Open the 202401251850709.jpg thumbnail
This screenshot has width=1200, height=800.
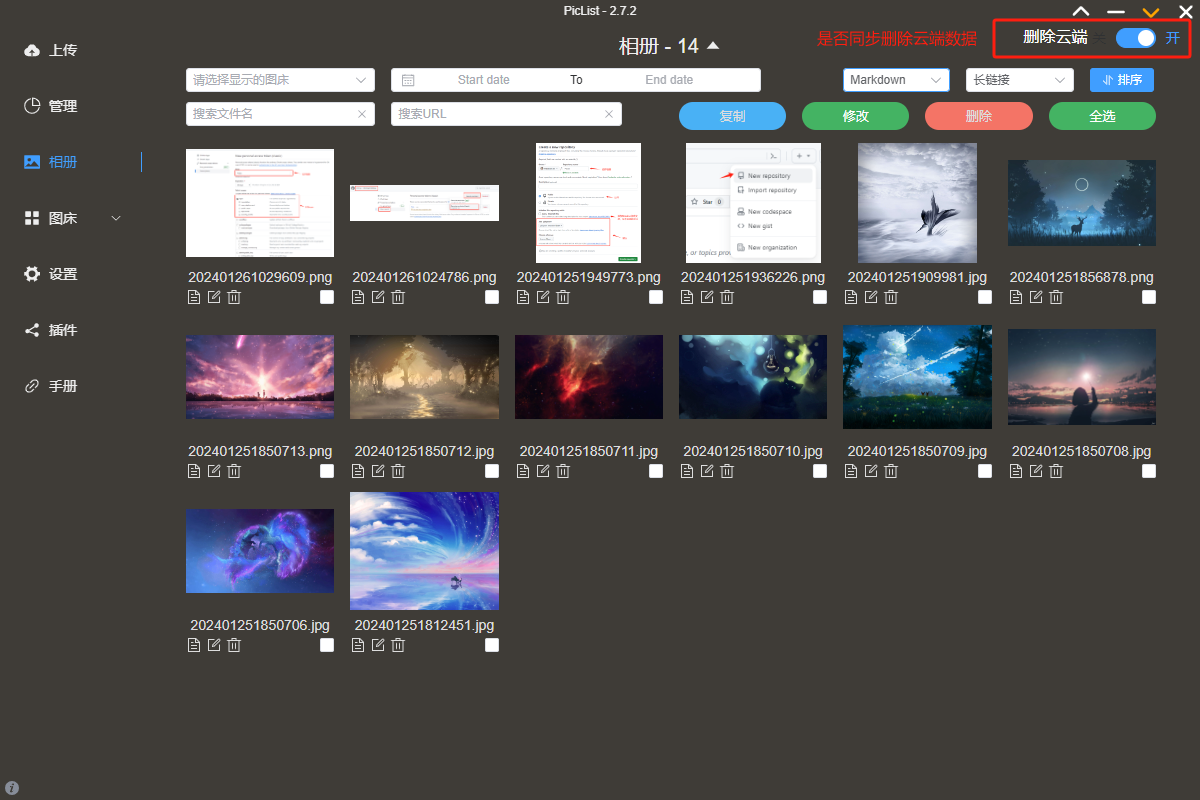point(917,376)
